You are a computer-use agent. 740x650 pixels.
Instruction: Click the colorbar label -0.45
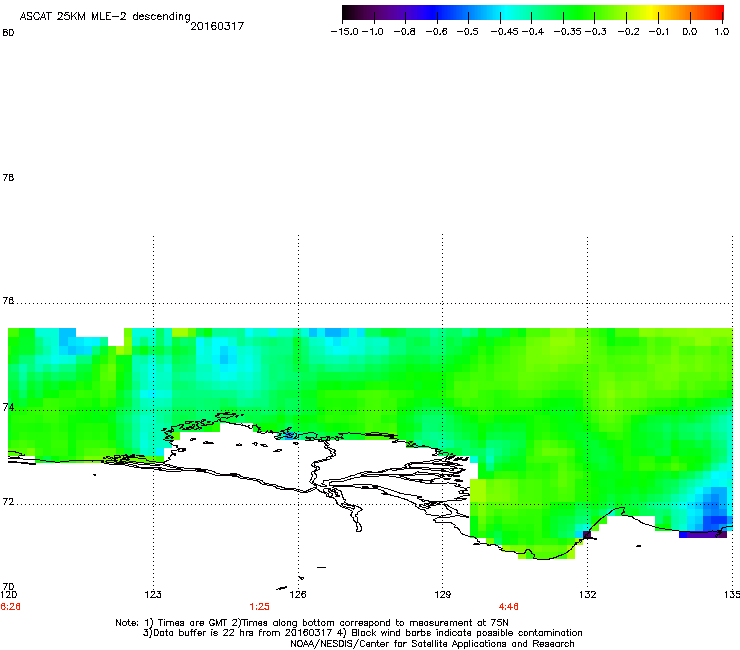(504, 32)
